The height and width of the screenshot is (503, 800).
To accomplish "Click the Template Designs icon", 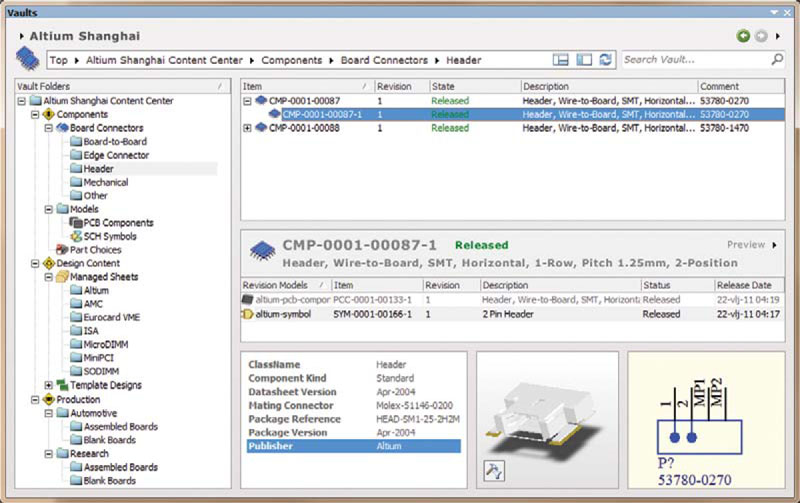I will click(x=62, y=385).
